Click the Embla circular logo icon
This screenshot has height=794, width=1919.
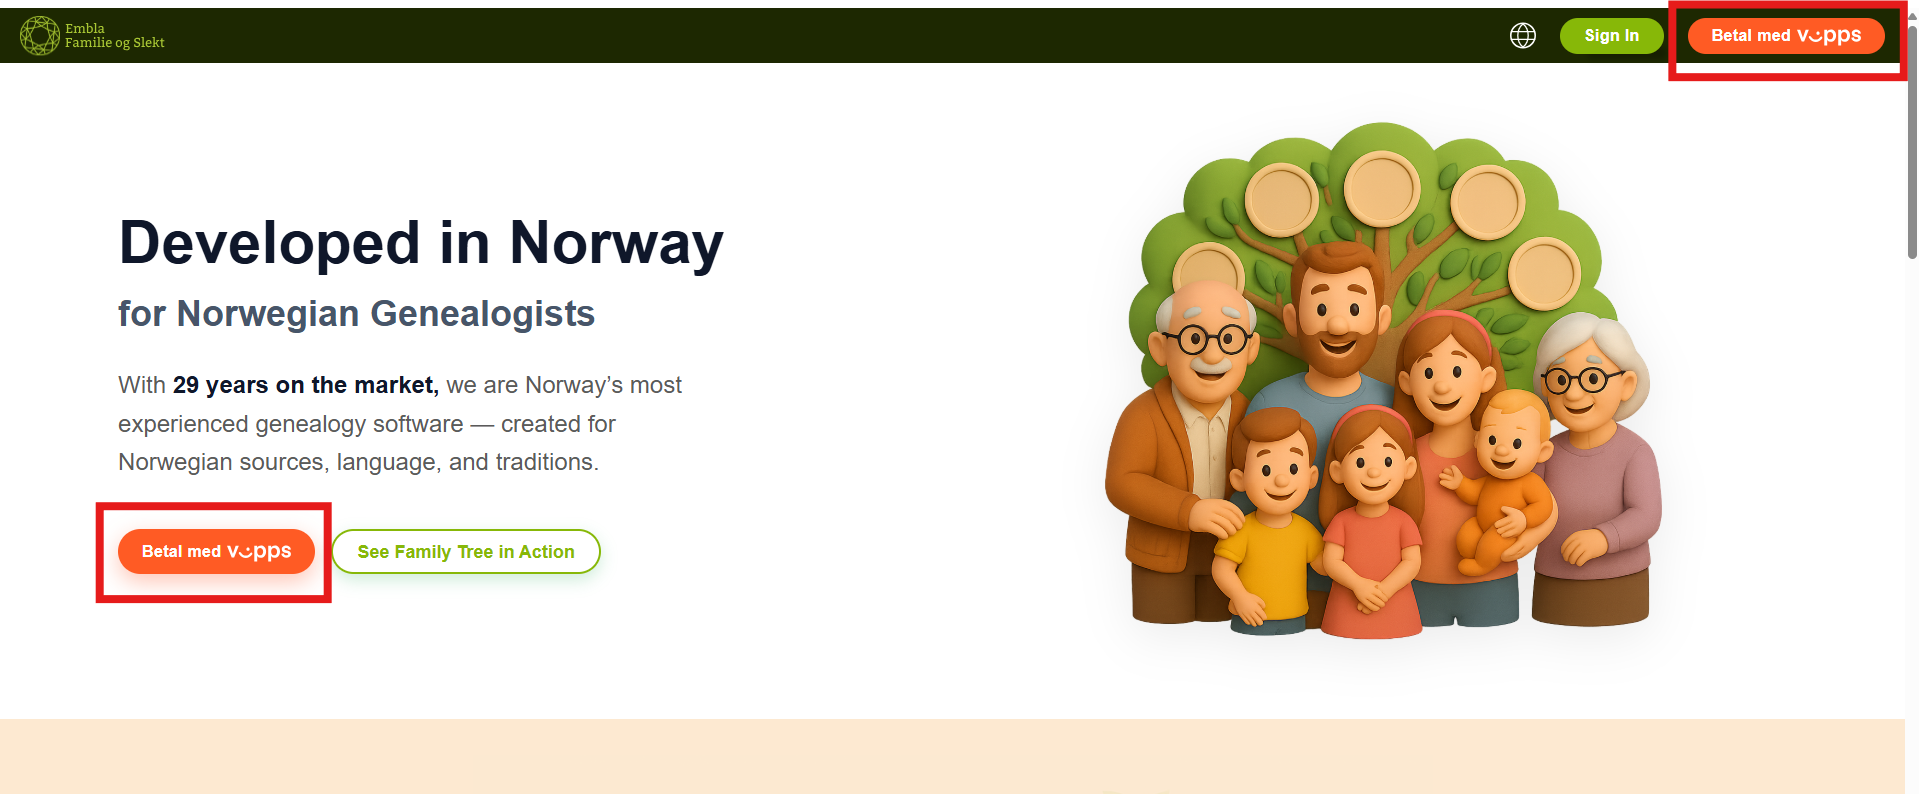[40, 36]
